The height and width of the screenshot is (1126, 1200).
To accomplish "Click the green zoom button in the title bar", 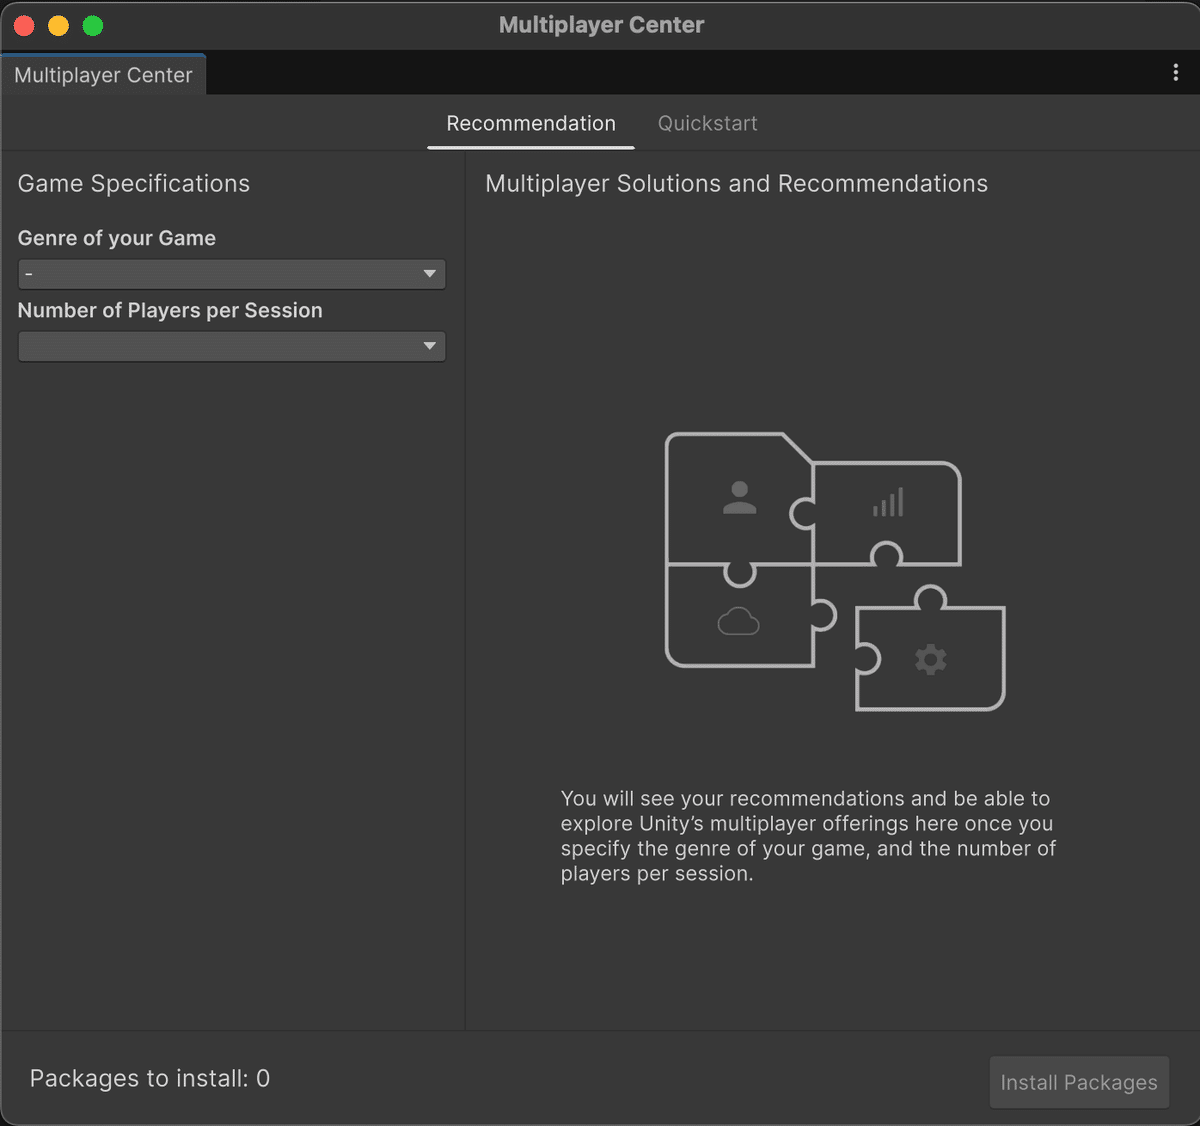I will 92,25.
